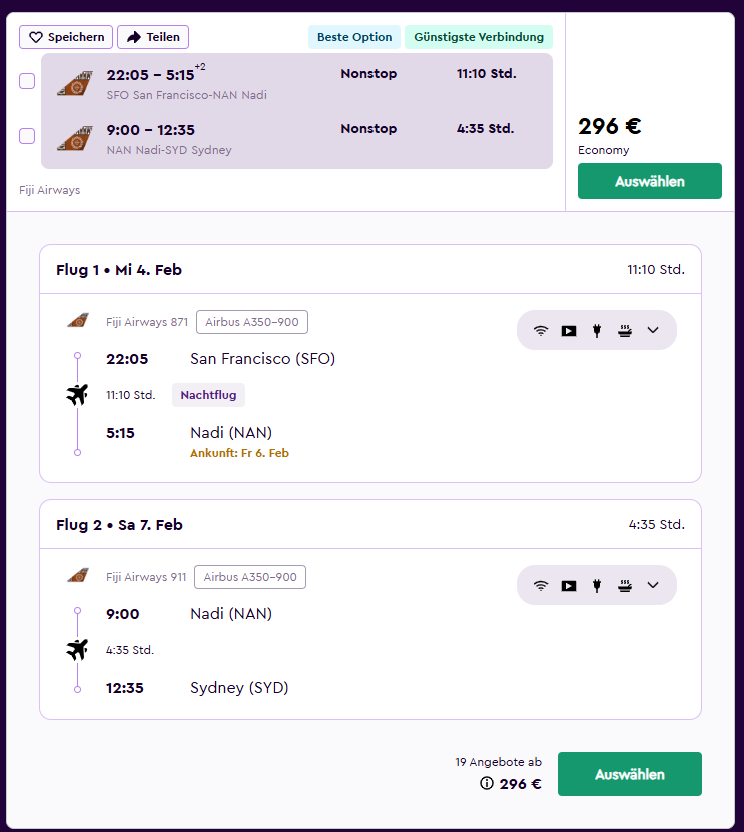Viewport: 744px width, 832px height.
Task: Click the Airbus A350-900 badge for flight 871
Action: 252,322
